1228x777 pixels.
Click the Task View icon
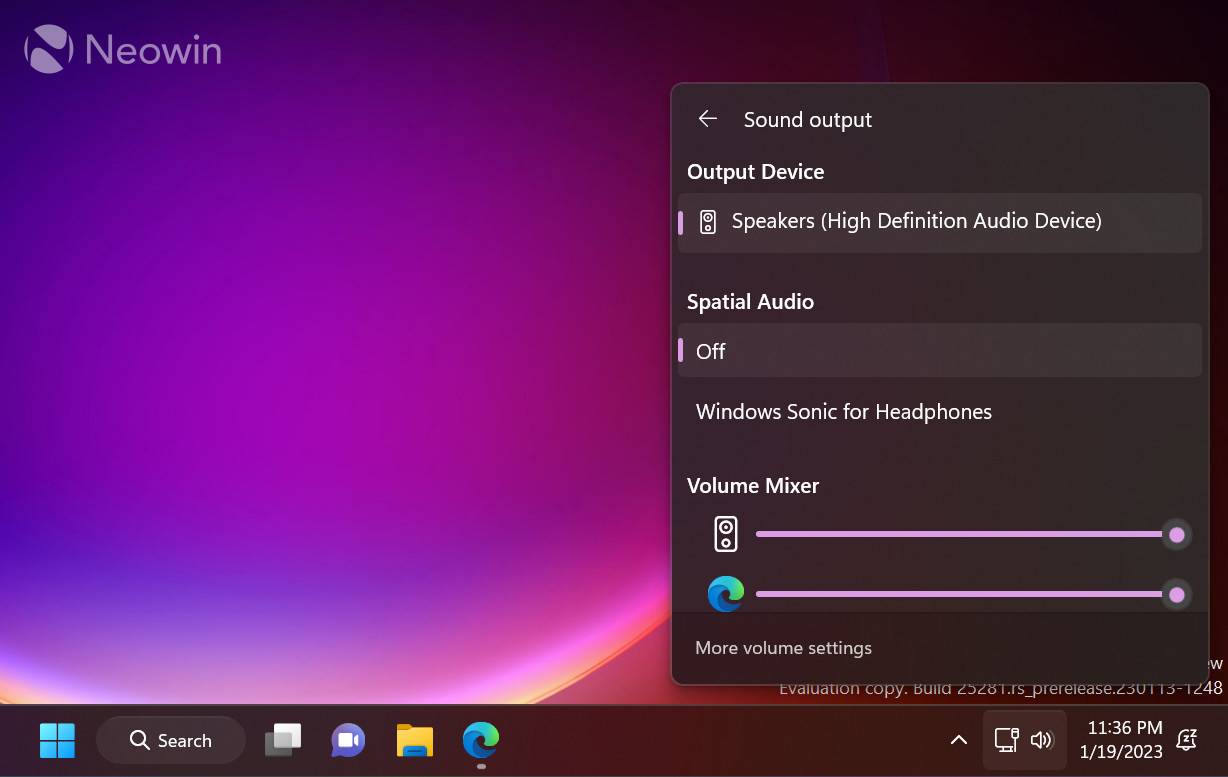pos(282,740)
